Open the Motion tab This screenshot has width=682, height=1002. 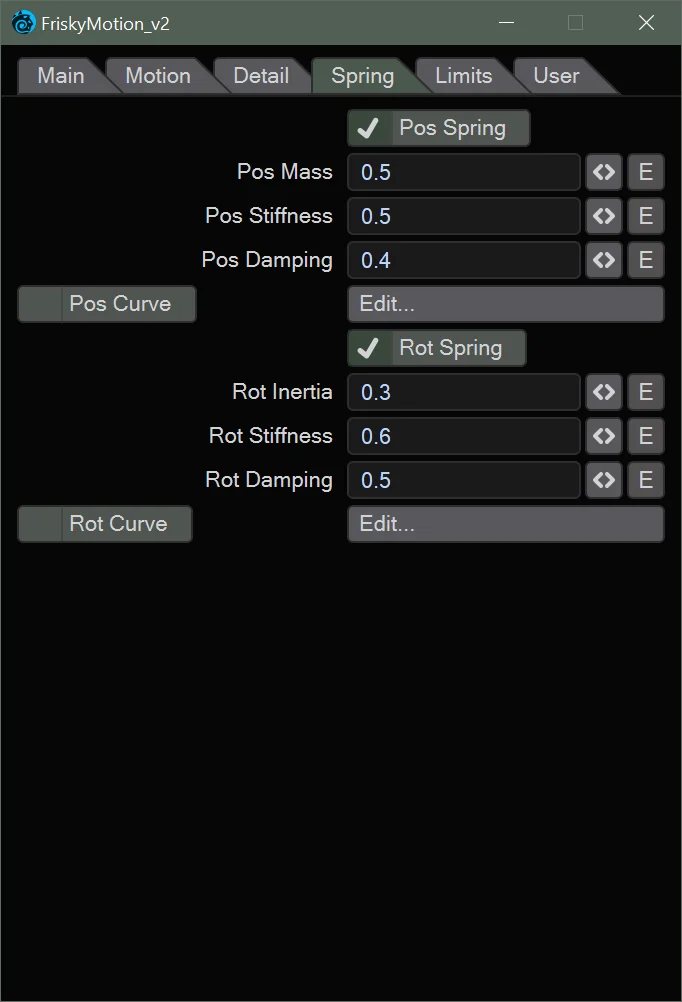(x=155, y=75)
